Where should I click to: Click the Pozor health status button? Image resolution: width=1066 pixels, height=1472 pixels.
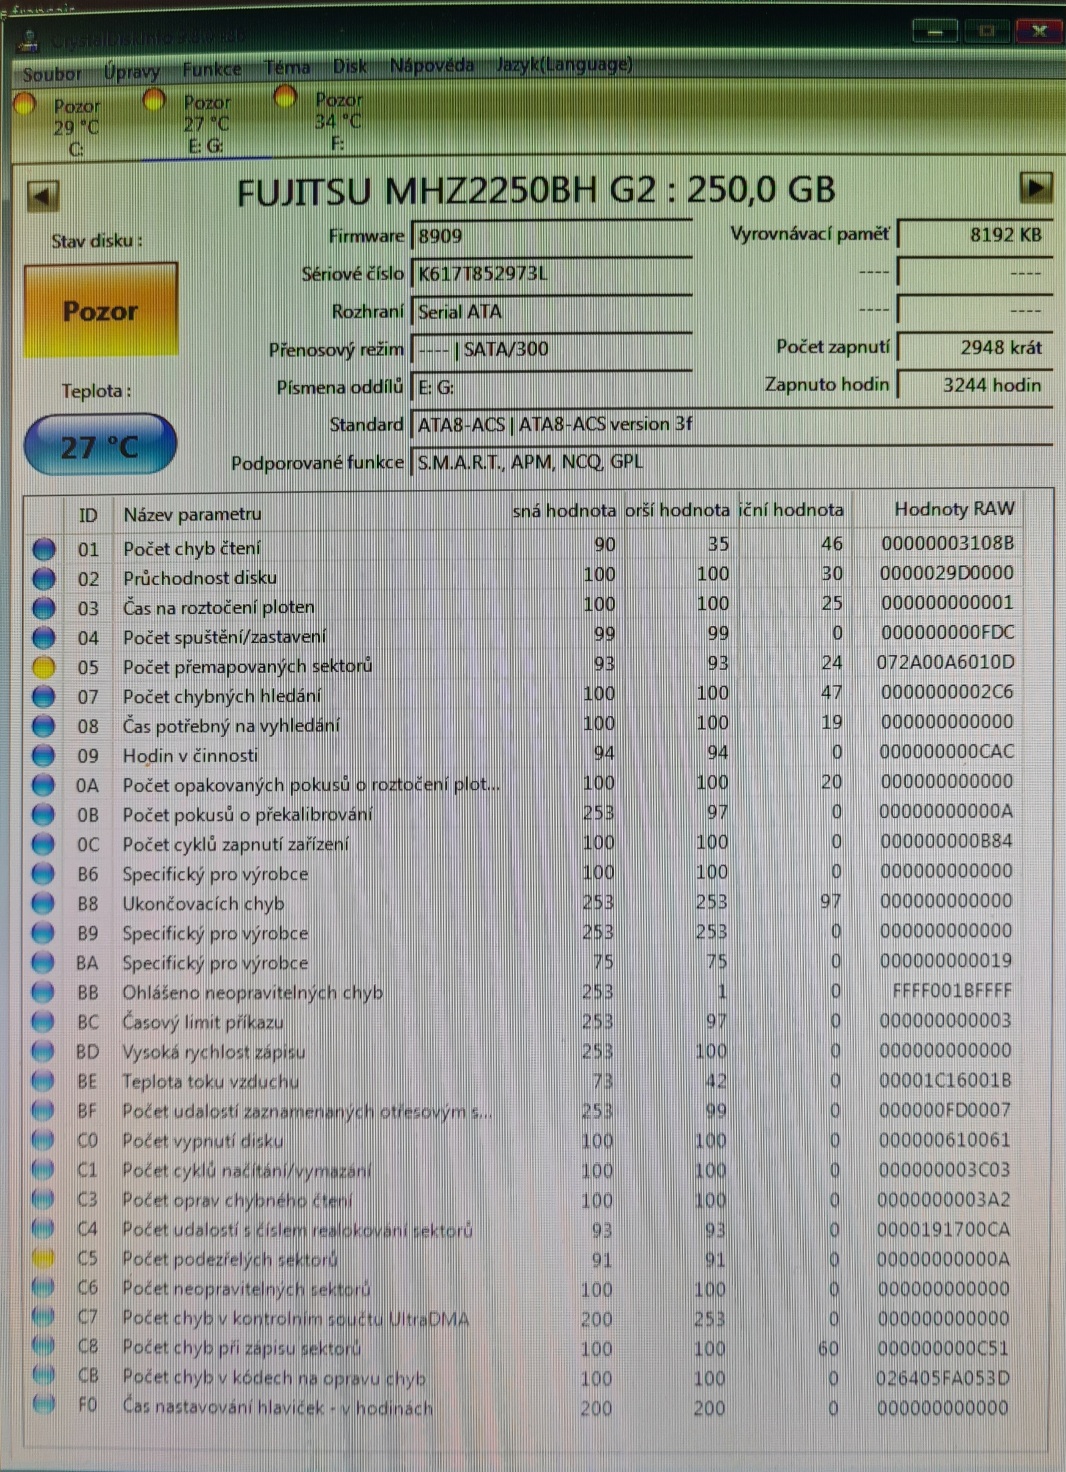pyautogui.click(x=101, y=311)
